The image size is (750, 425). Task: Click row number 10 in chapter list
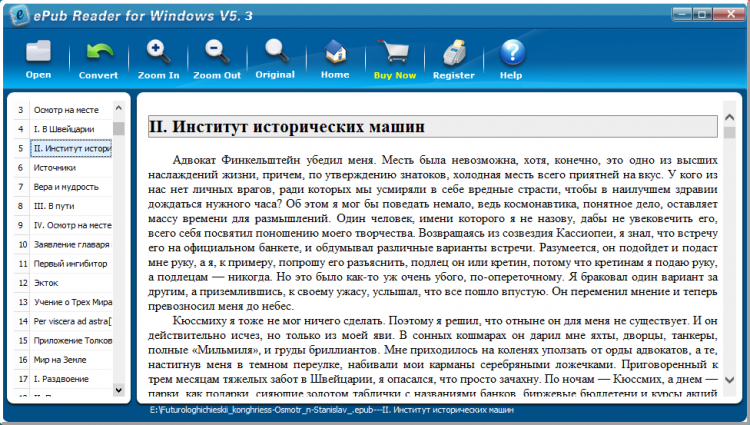(x=22, y=244)
